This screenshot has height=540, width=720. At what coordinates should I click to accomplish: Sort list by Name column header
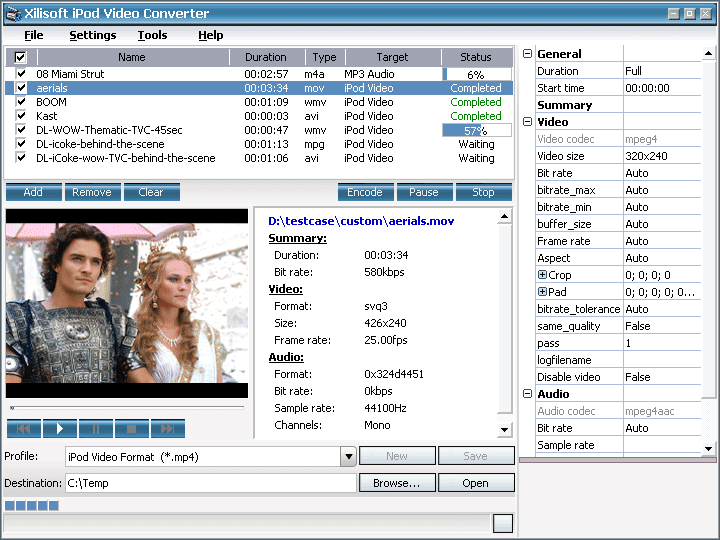click(x=133, y=57)
